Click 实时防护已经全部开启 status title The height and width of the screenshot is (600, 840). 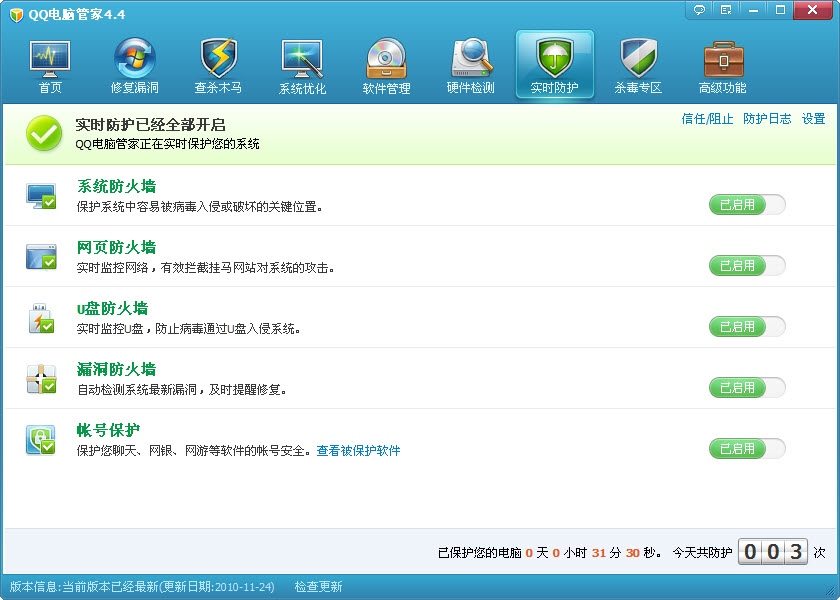pyautogui.click(x=151, y=125)
